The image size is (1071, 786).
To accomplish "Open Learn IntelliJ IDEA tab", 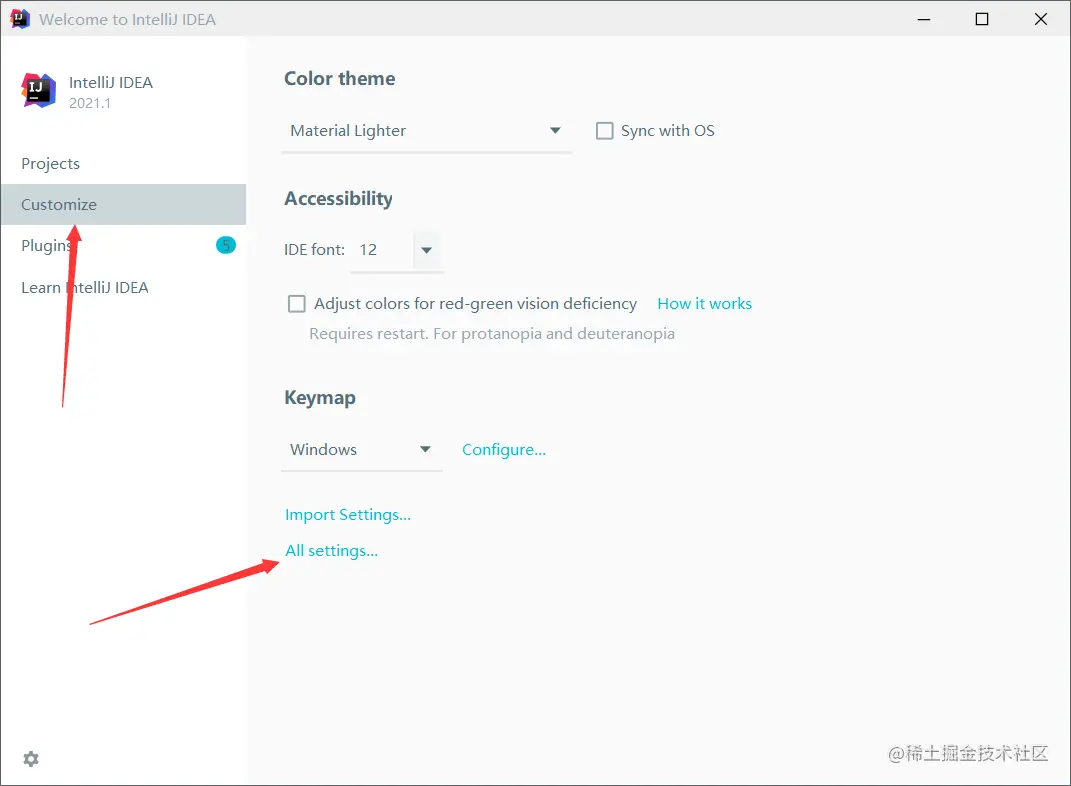I will [123, 287].
